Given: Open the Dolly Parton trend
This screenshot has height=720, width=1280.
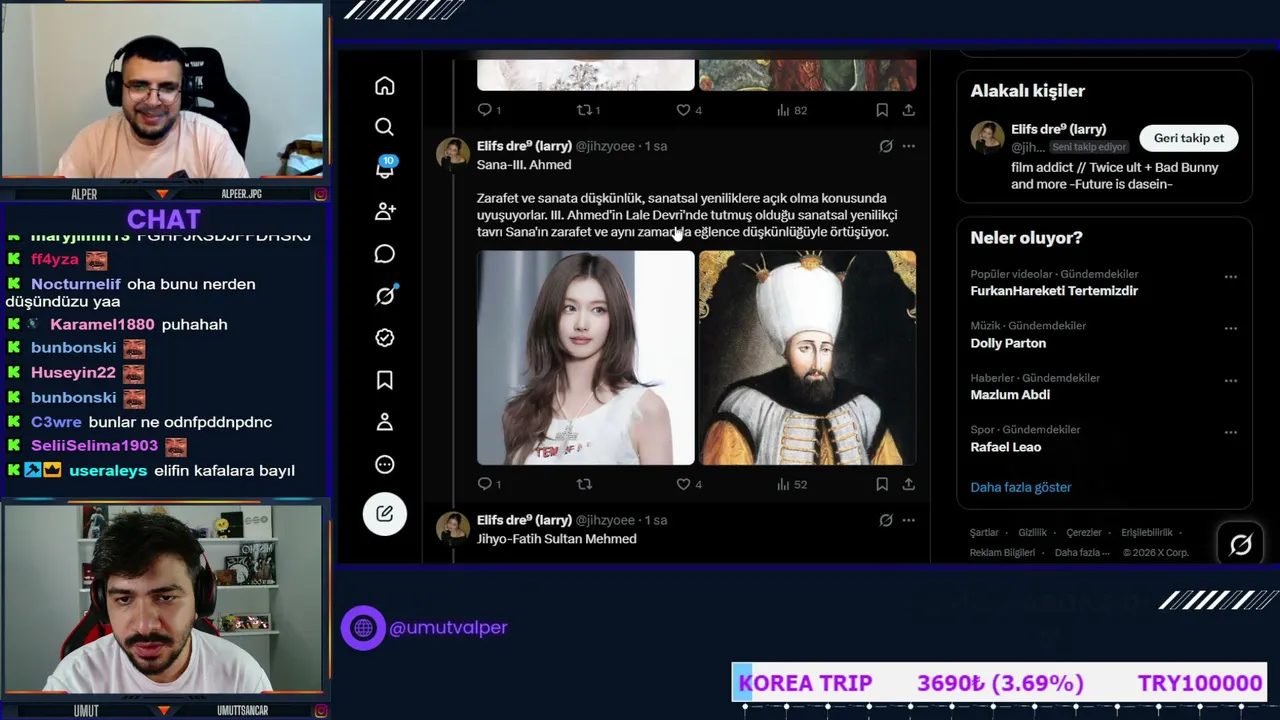Looking at the screenshot, I should pyautogui.click(x=1008, y=343).
